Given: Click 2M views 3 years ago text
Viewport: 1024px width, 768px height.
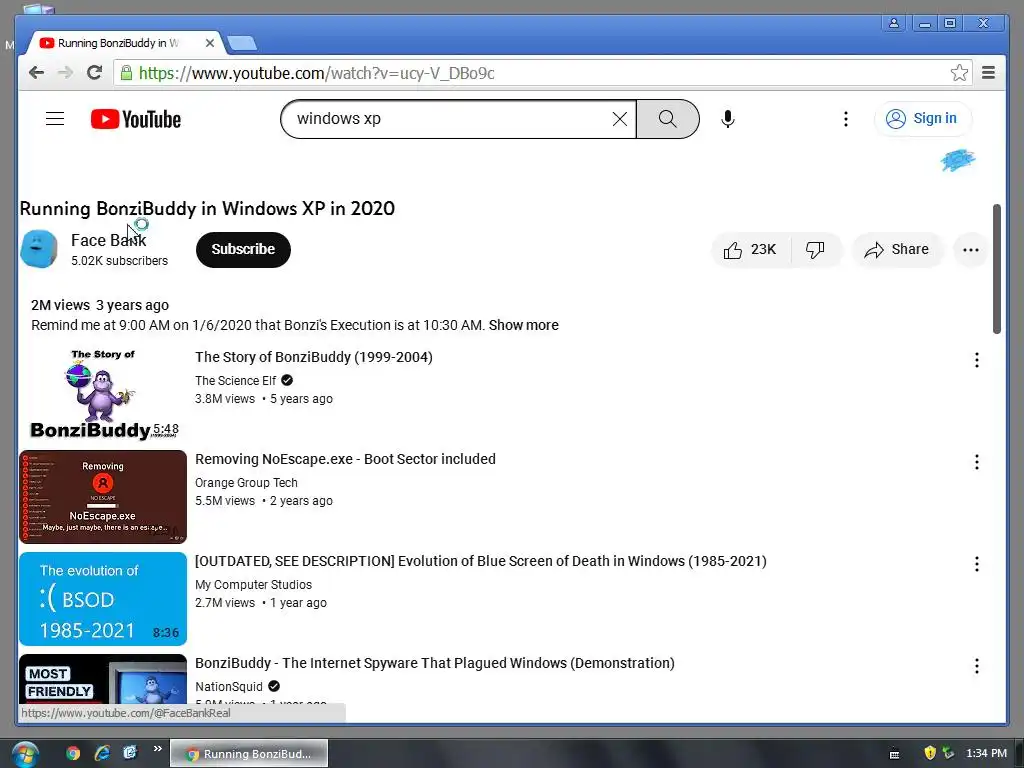Looking at the screenshot, I should click(x=100, y=305).
